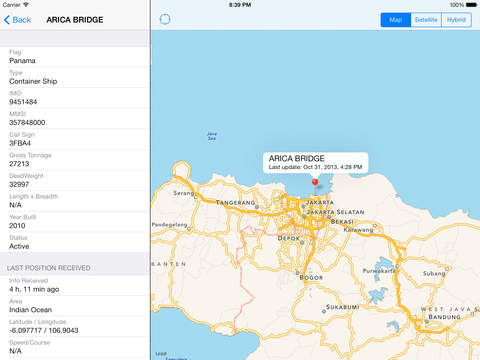Tap the Area Indian Ocean row
This screenshot has height=360, width=480.
click(x=75, y=306)
